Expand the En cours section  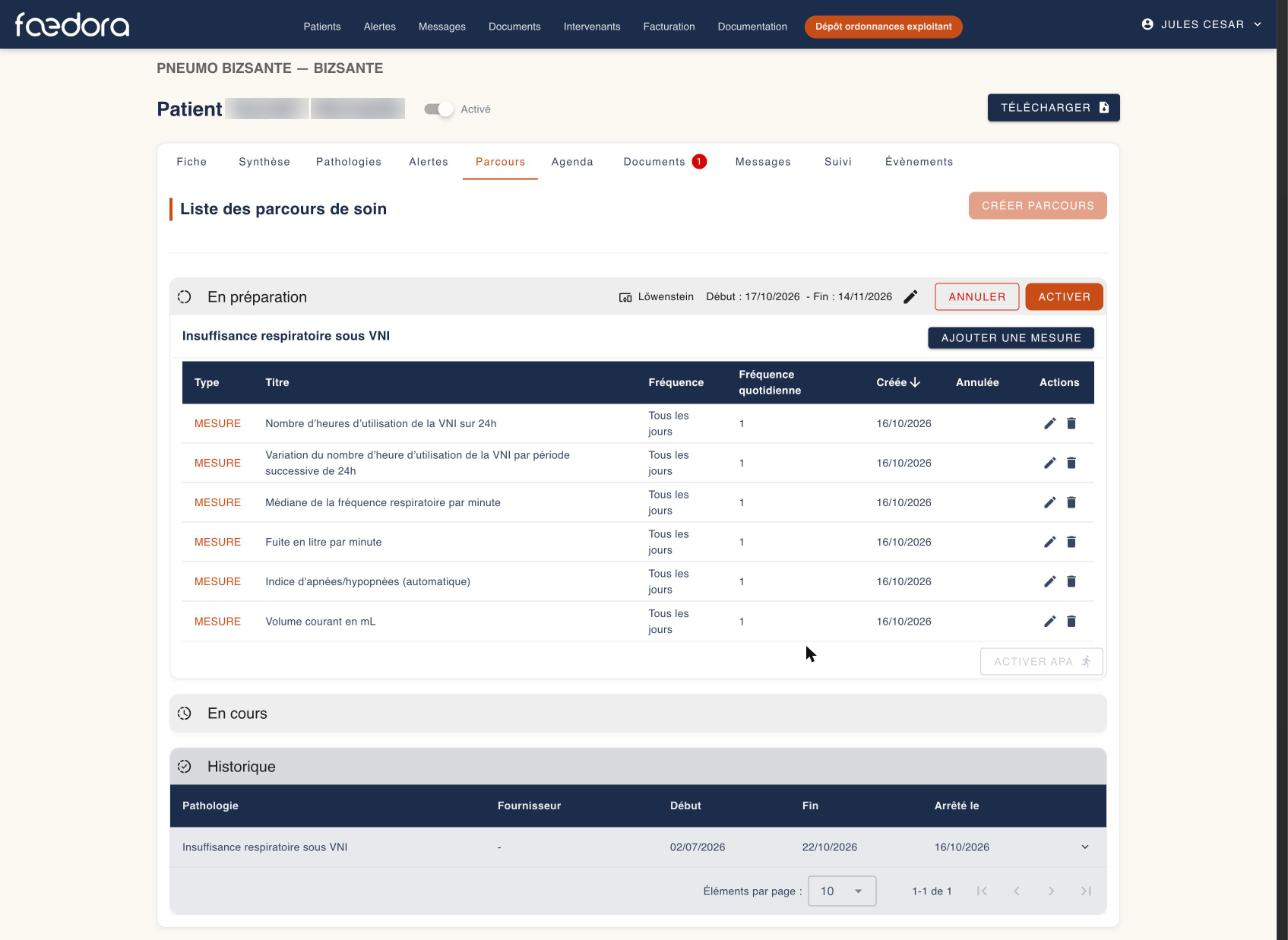(638, 713)
